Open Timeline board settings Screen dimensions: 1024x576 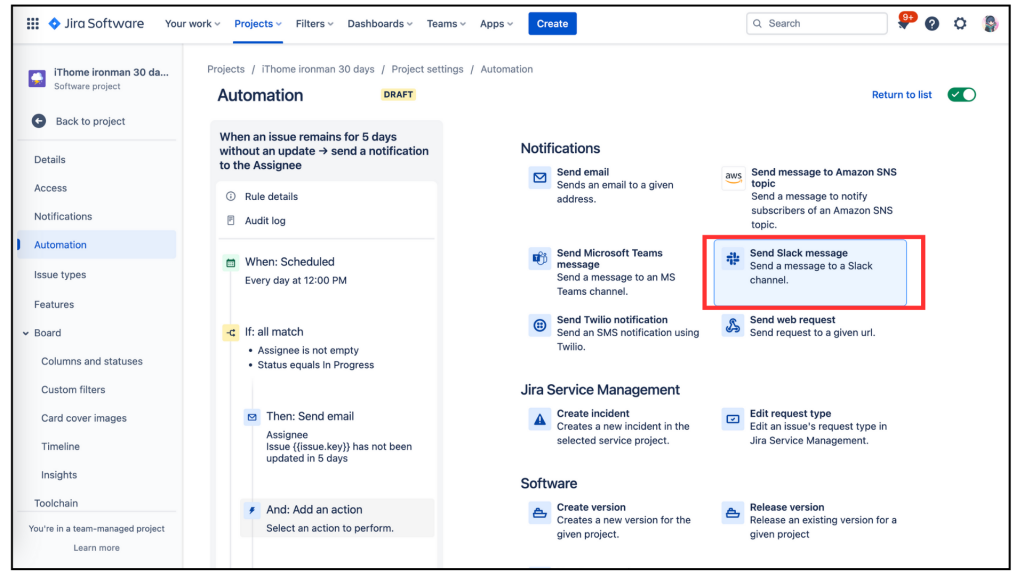(60, 447)
